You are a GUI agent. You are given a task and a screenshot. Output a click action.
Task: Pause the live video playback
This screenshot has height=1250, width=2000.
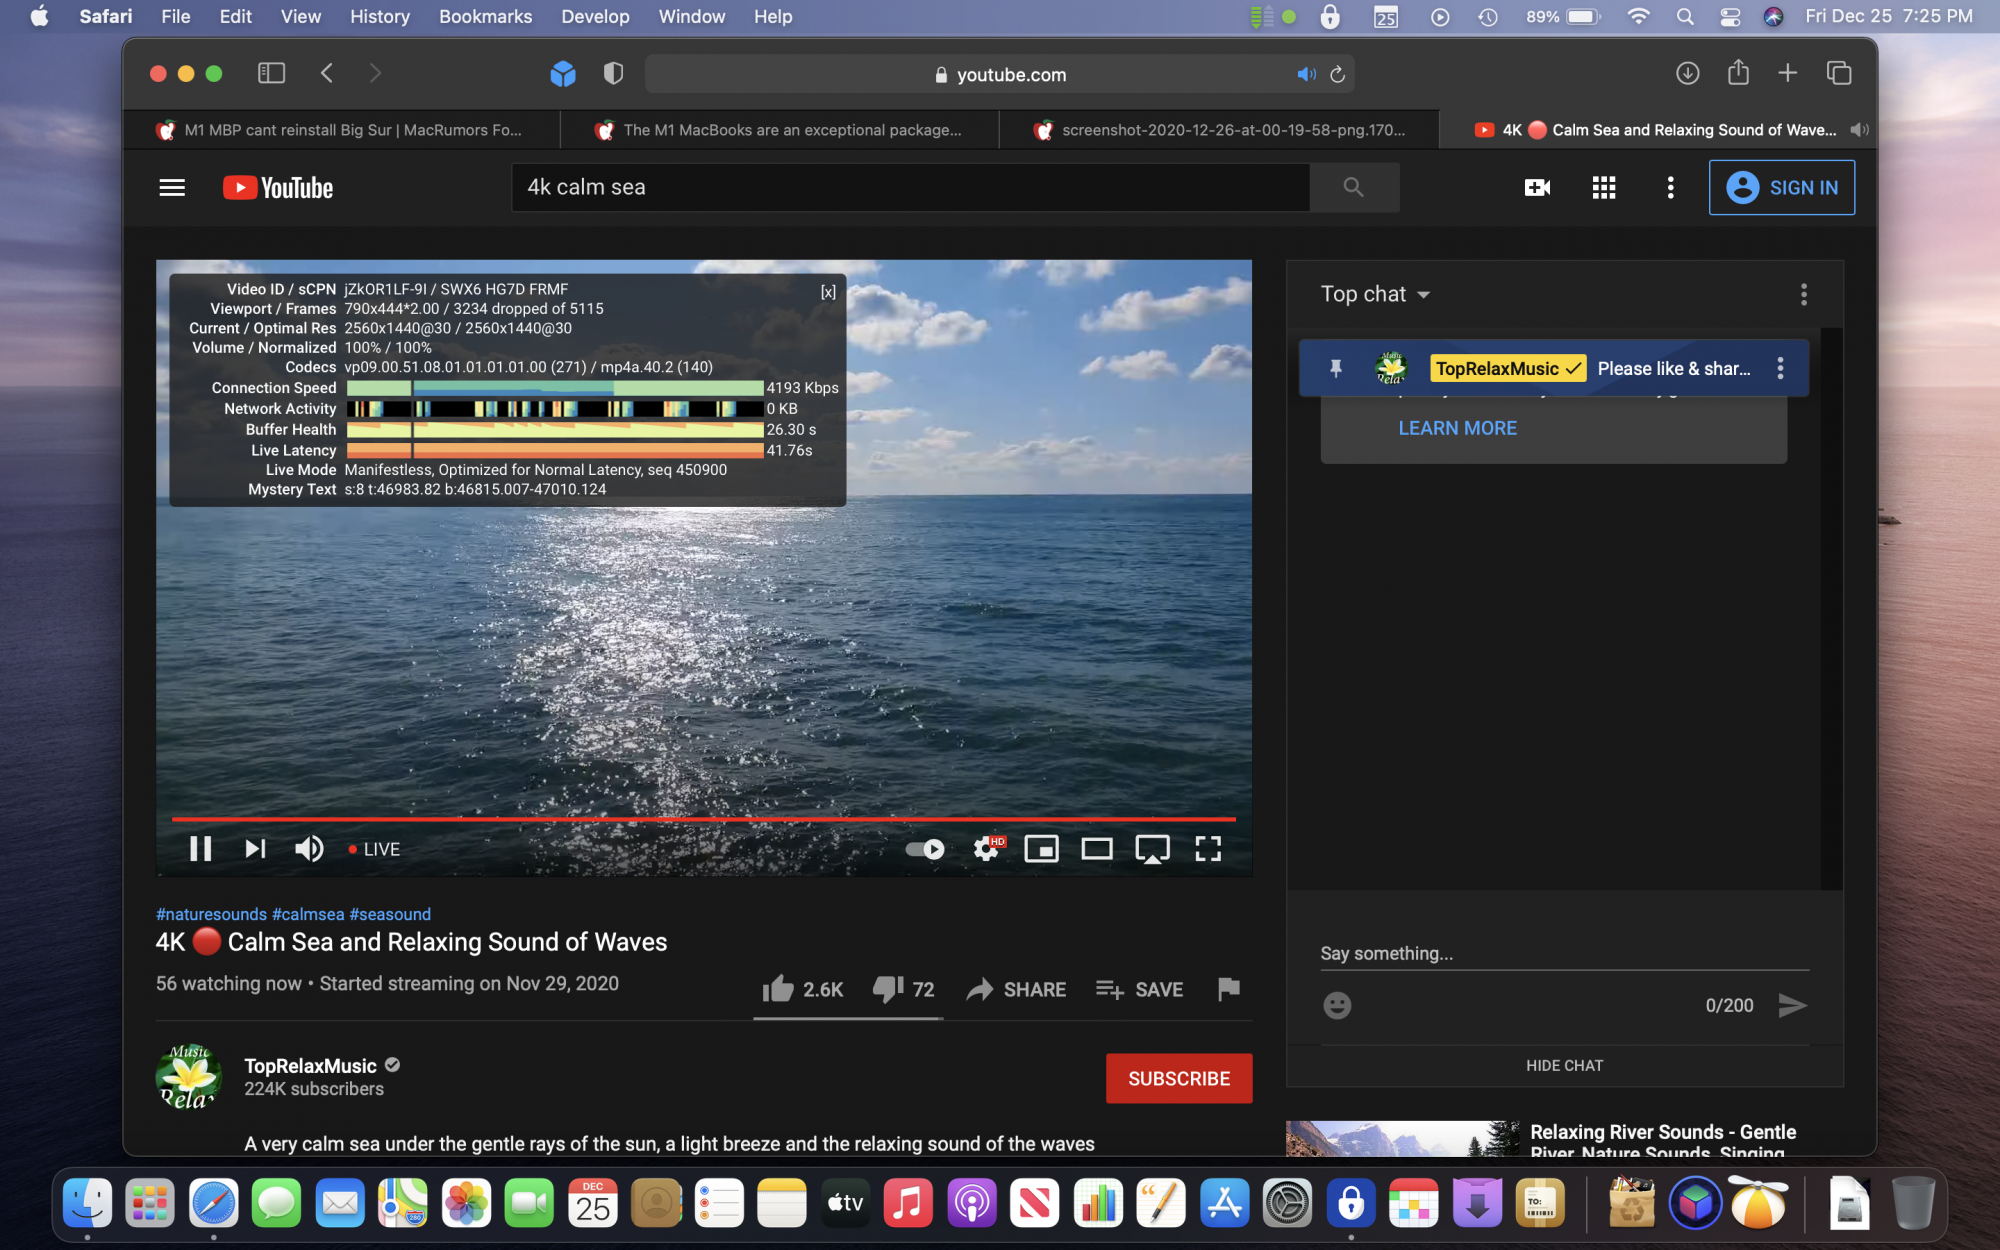pyautogui.click(x=200, y=849)
